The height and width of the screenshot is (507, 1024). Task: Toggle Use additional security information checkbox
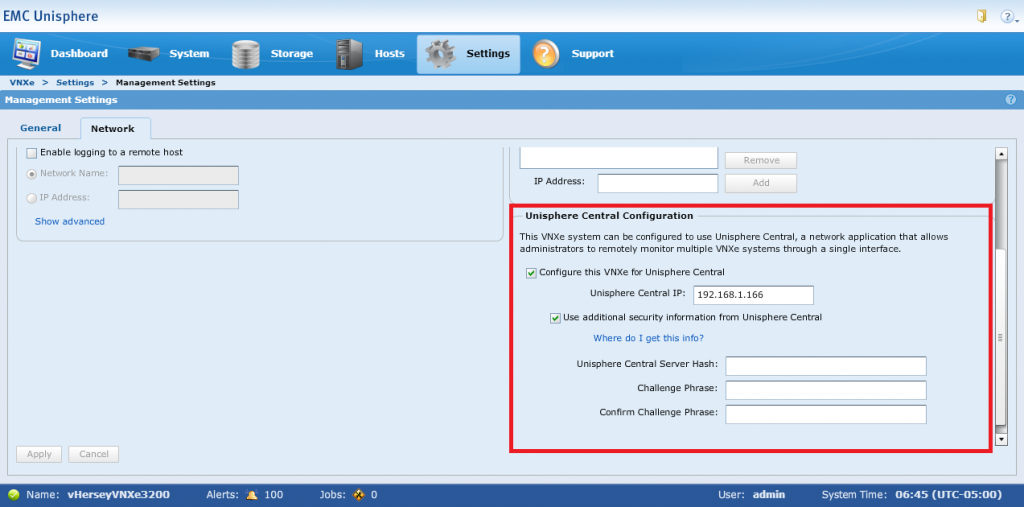(x=555, y=317)
